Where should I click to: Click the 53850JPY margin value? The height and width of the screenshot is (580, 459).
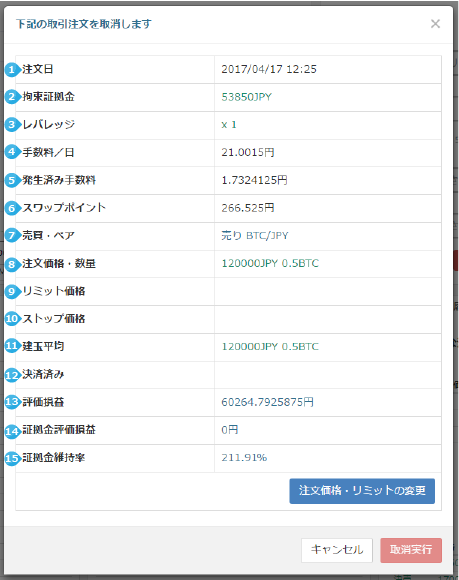click(246, 97)
